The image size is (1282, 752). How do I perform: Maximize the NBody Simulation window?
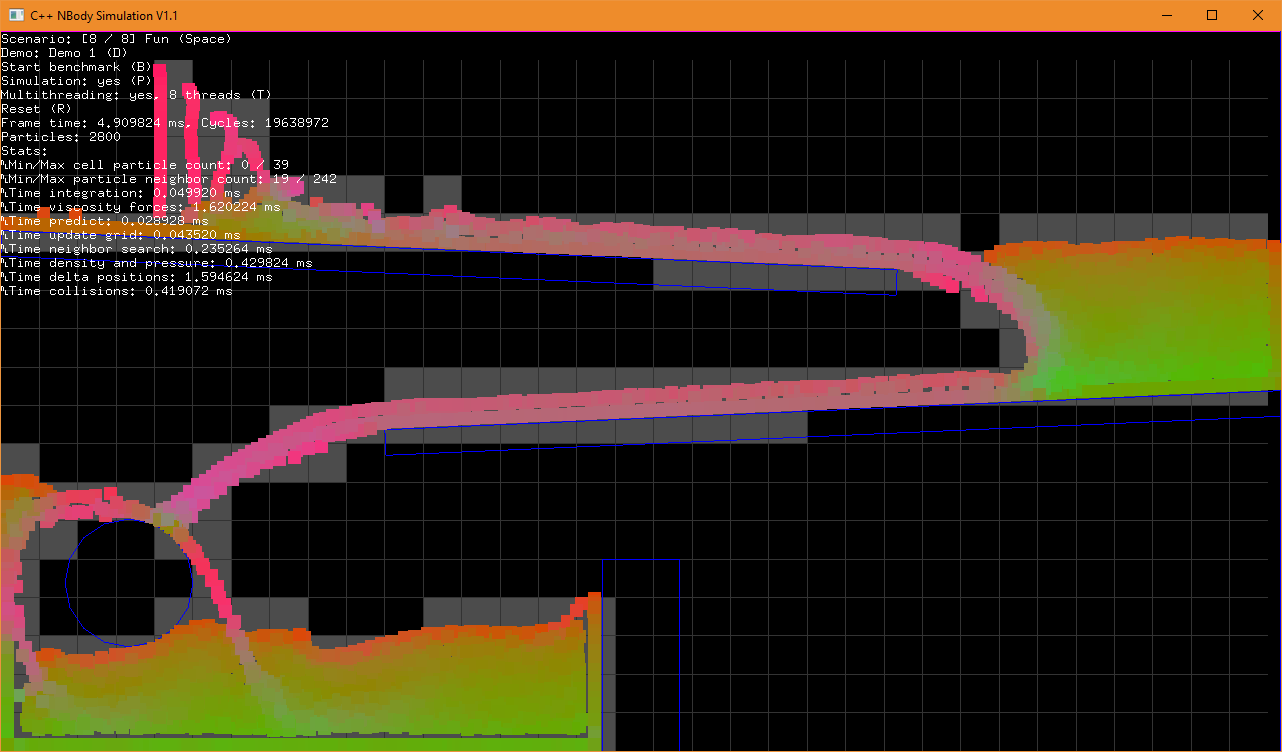[1212, 15]
